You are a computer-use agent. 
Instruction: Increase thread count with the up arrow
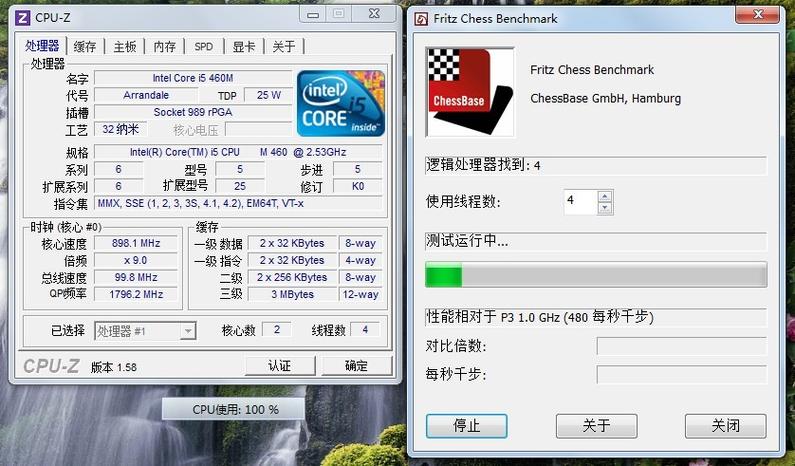(x=604, y=196)
